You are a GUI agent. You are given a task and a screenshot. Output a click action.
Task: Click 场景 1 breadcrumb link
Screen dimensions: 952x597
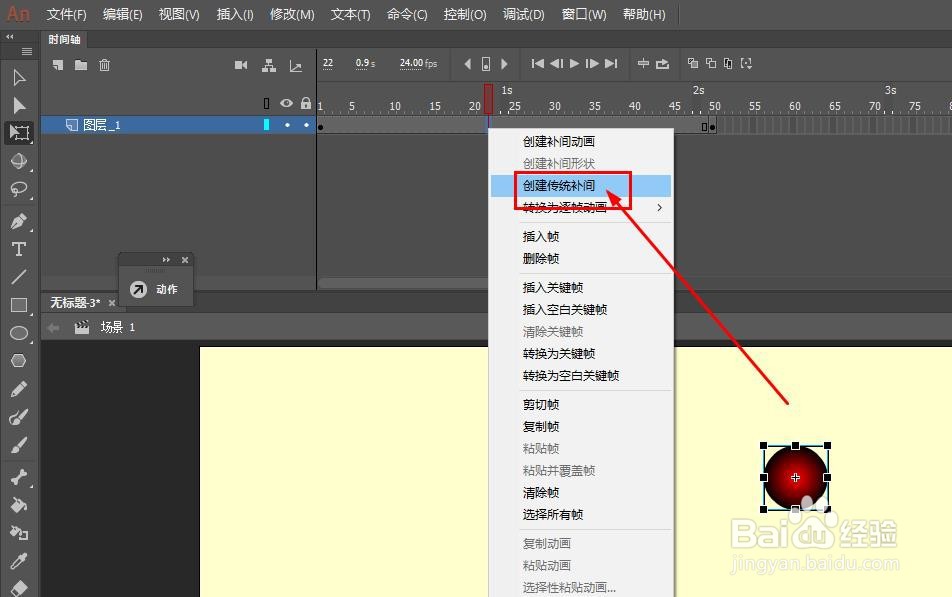(x=118, y=326)
